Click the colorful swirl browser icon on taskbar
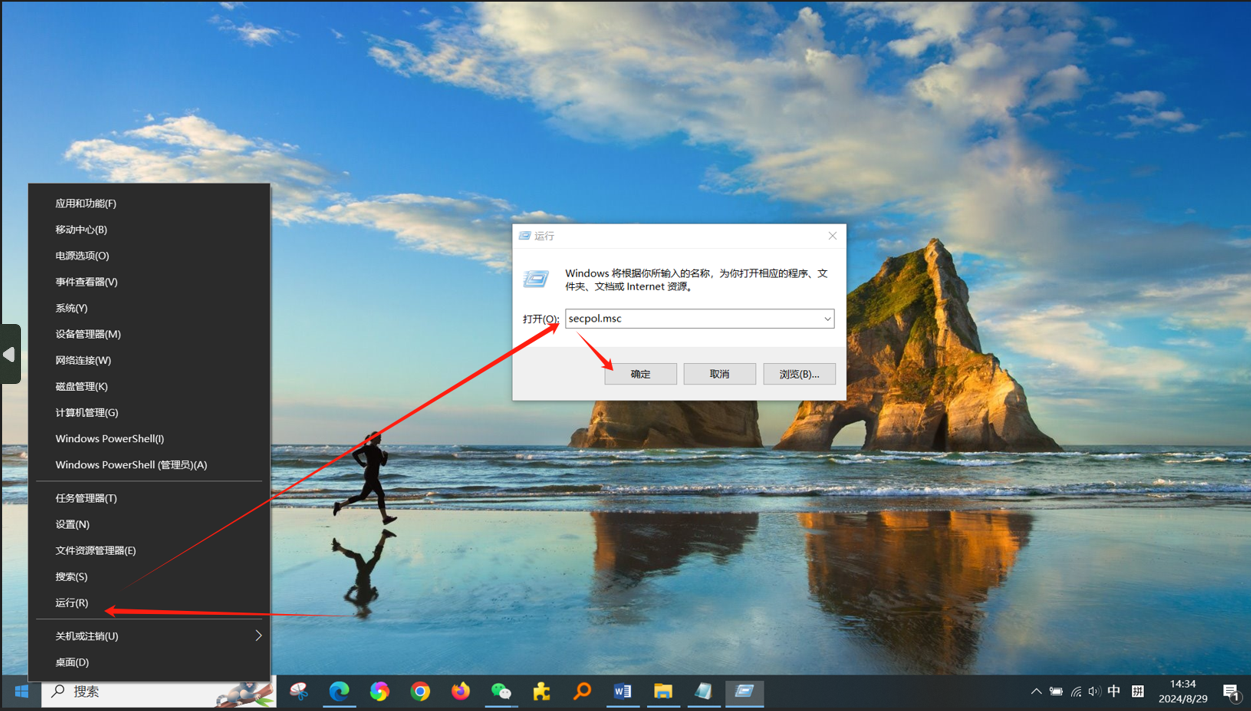 379,691
